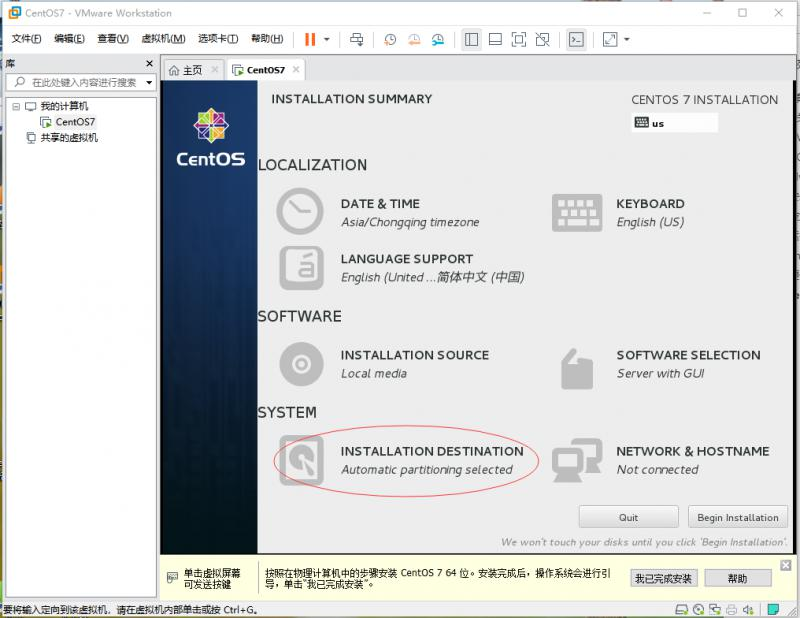Click the stretch guest display icon
The width and height of the screenshot is (800, 618).
click(610, 39)
